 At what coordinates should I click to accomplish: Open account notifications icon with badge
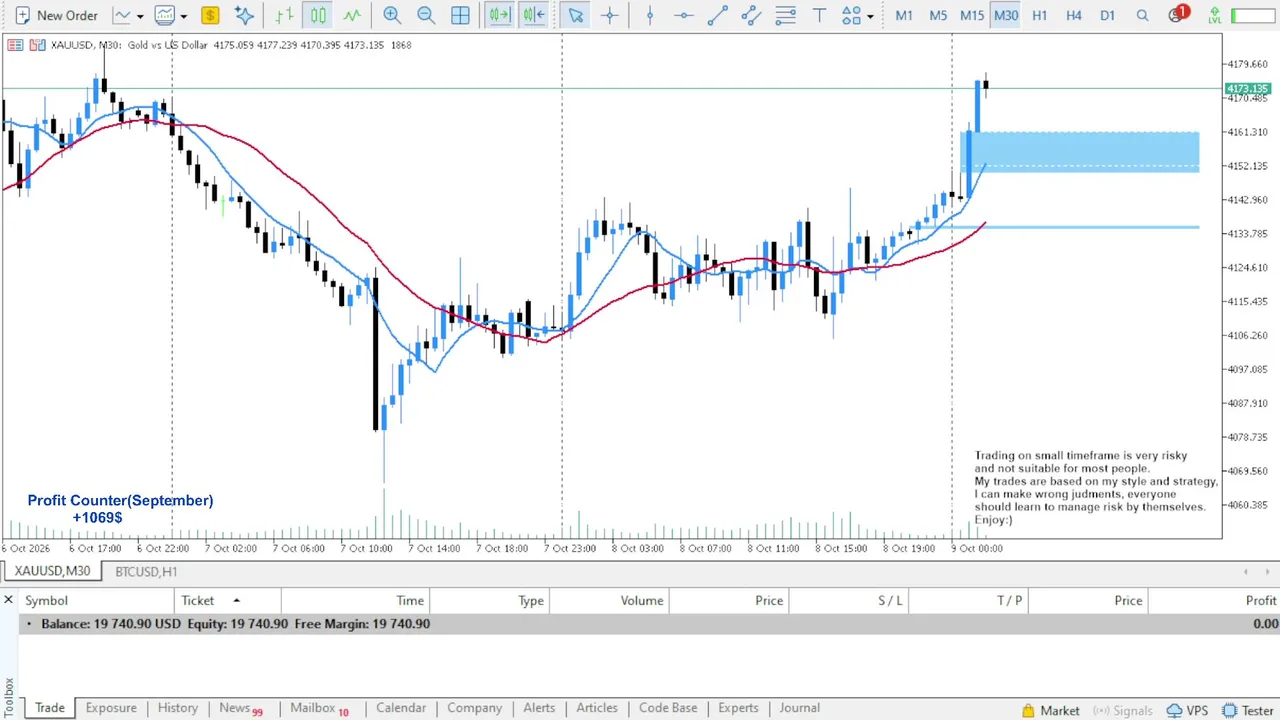tap(1178, 14)
